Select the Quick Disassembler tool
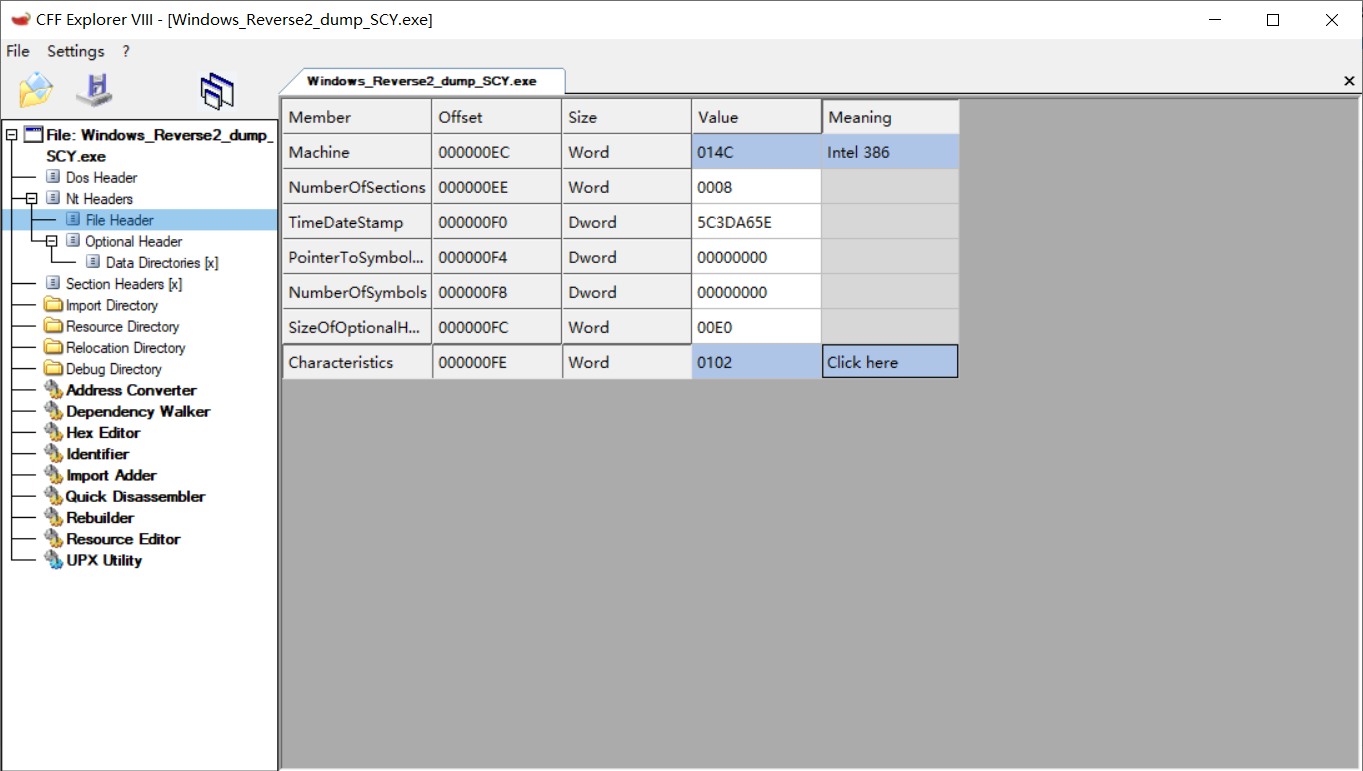This screenshot has width=1363, height=771. point(132,496)
